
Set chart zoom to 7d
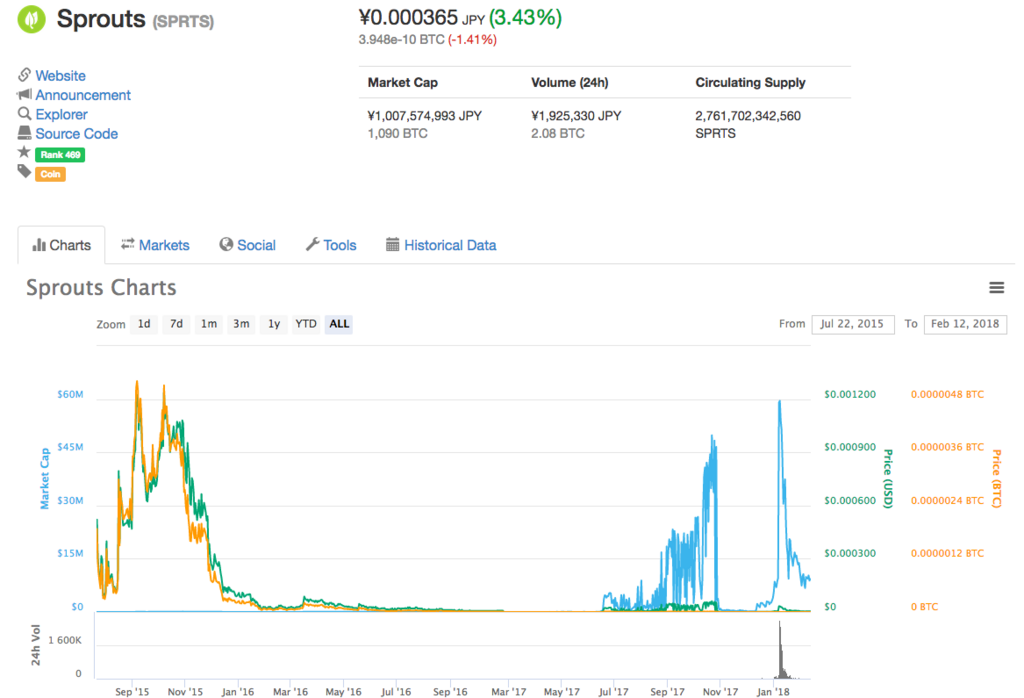click(176, 324)
